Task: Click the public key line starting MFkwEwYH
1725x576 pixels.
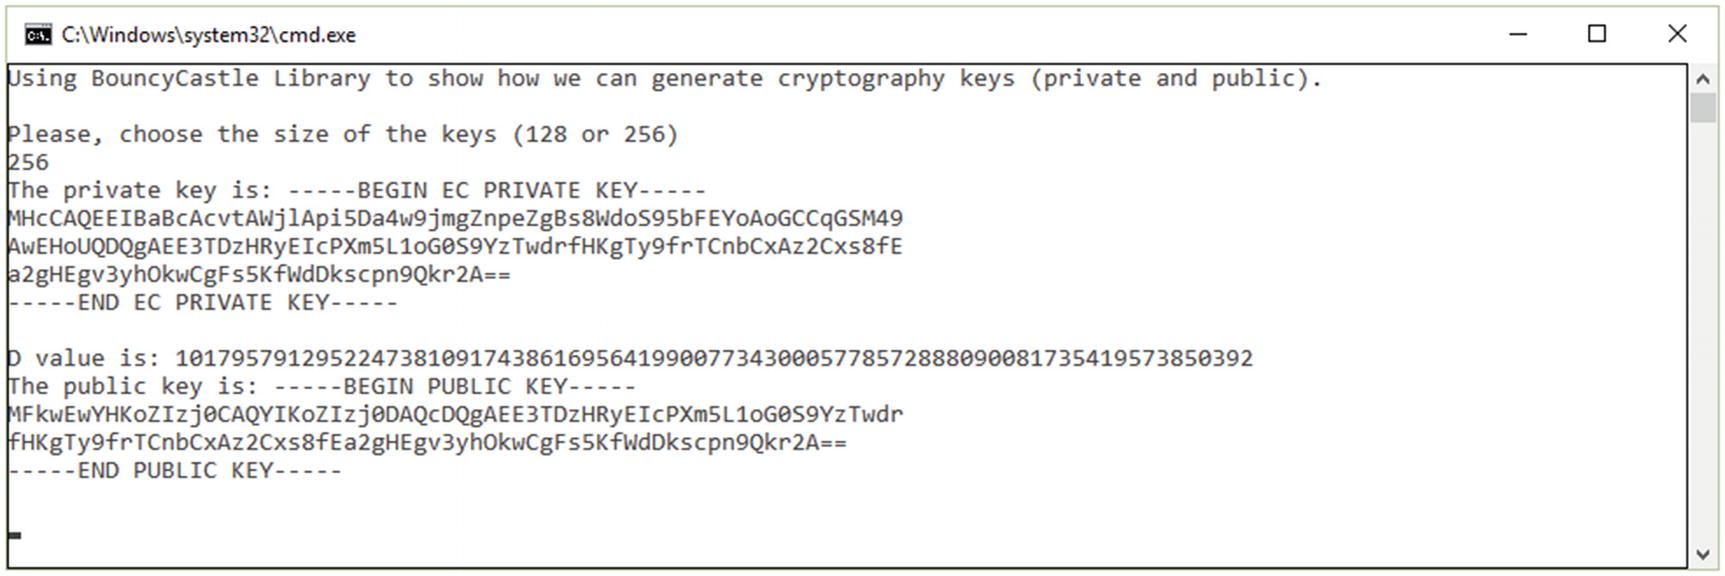Action: (455, 414)
